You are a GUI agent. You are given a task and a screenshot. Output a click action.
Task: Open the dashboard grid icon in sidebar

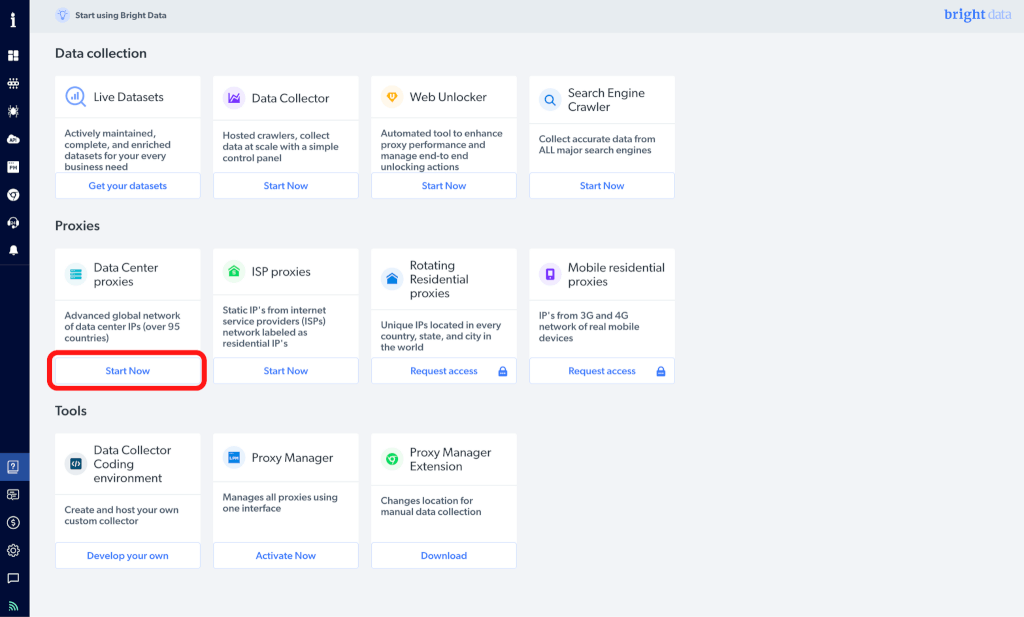point(14,56)
